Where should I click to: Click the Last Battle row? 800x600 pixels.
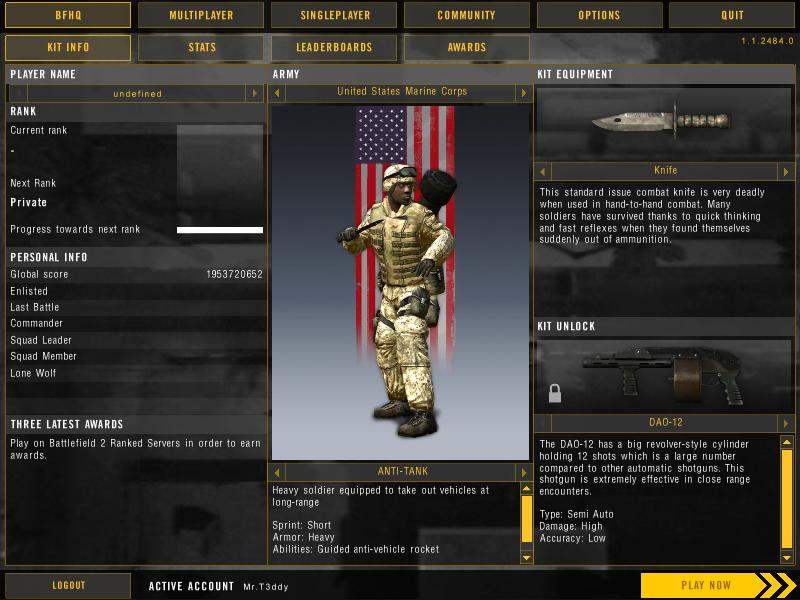[137, 307]
